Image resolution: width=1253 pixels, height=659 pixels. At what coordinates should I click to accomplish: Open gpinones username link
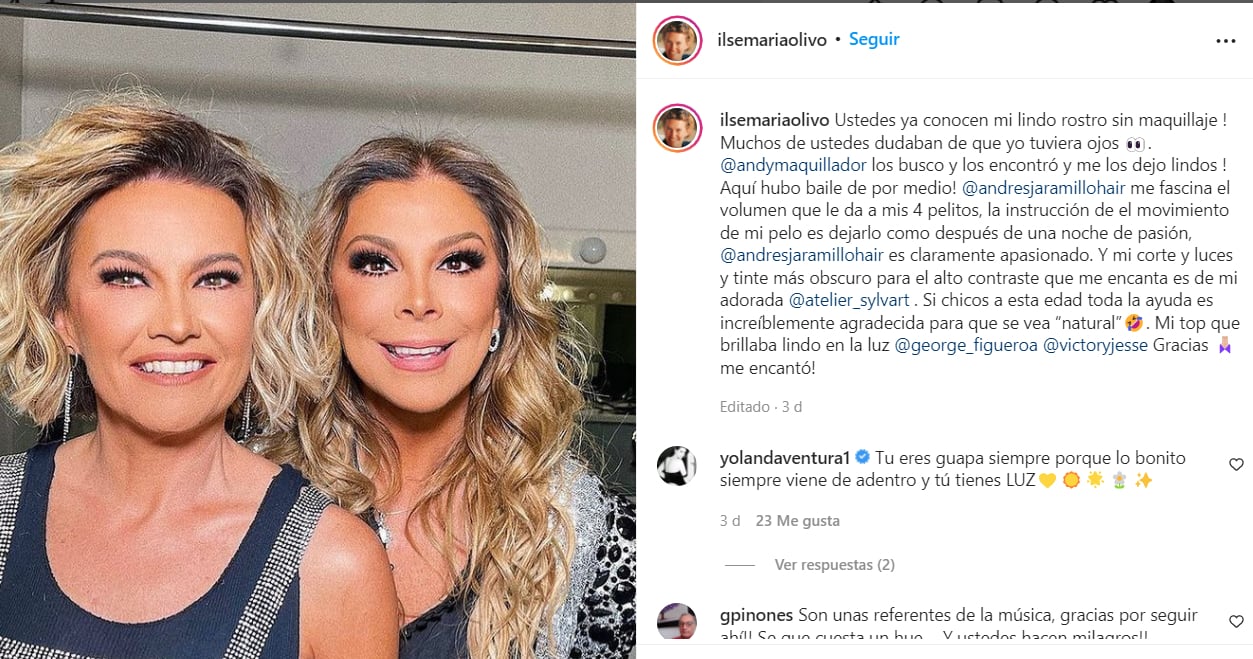[x=757, y=615]
